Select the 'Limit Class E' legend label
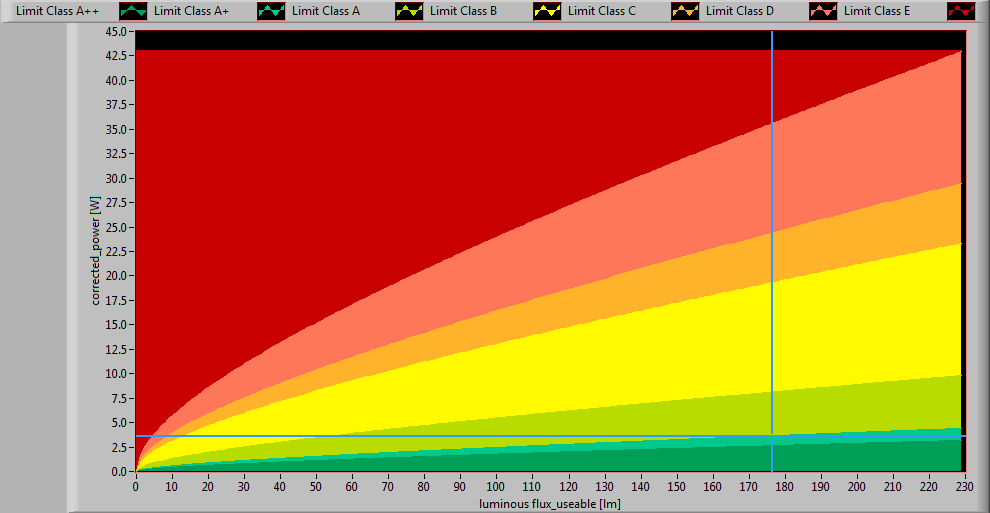 click(878, 11)
